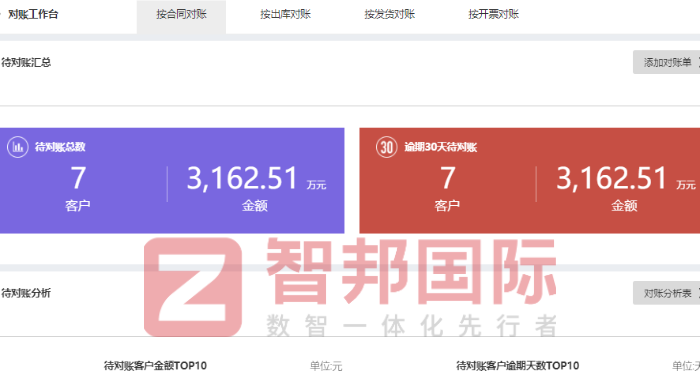Click the 待对账总数 label
Screen dimensions: 700x376
(60, 147)
